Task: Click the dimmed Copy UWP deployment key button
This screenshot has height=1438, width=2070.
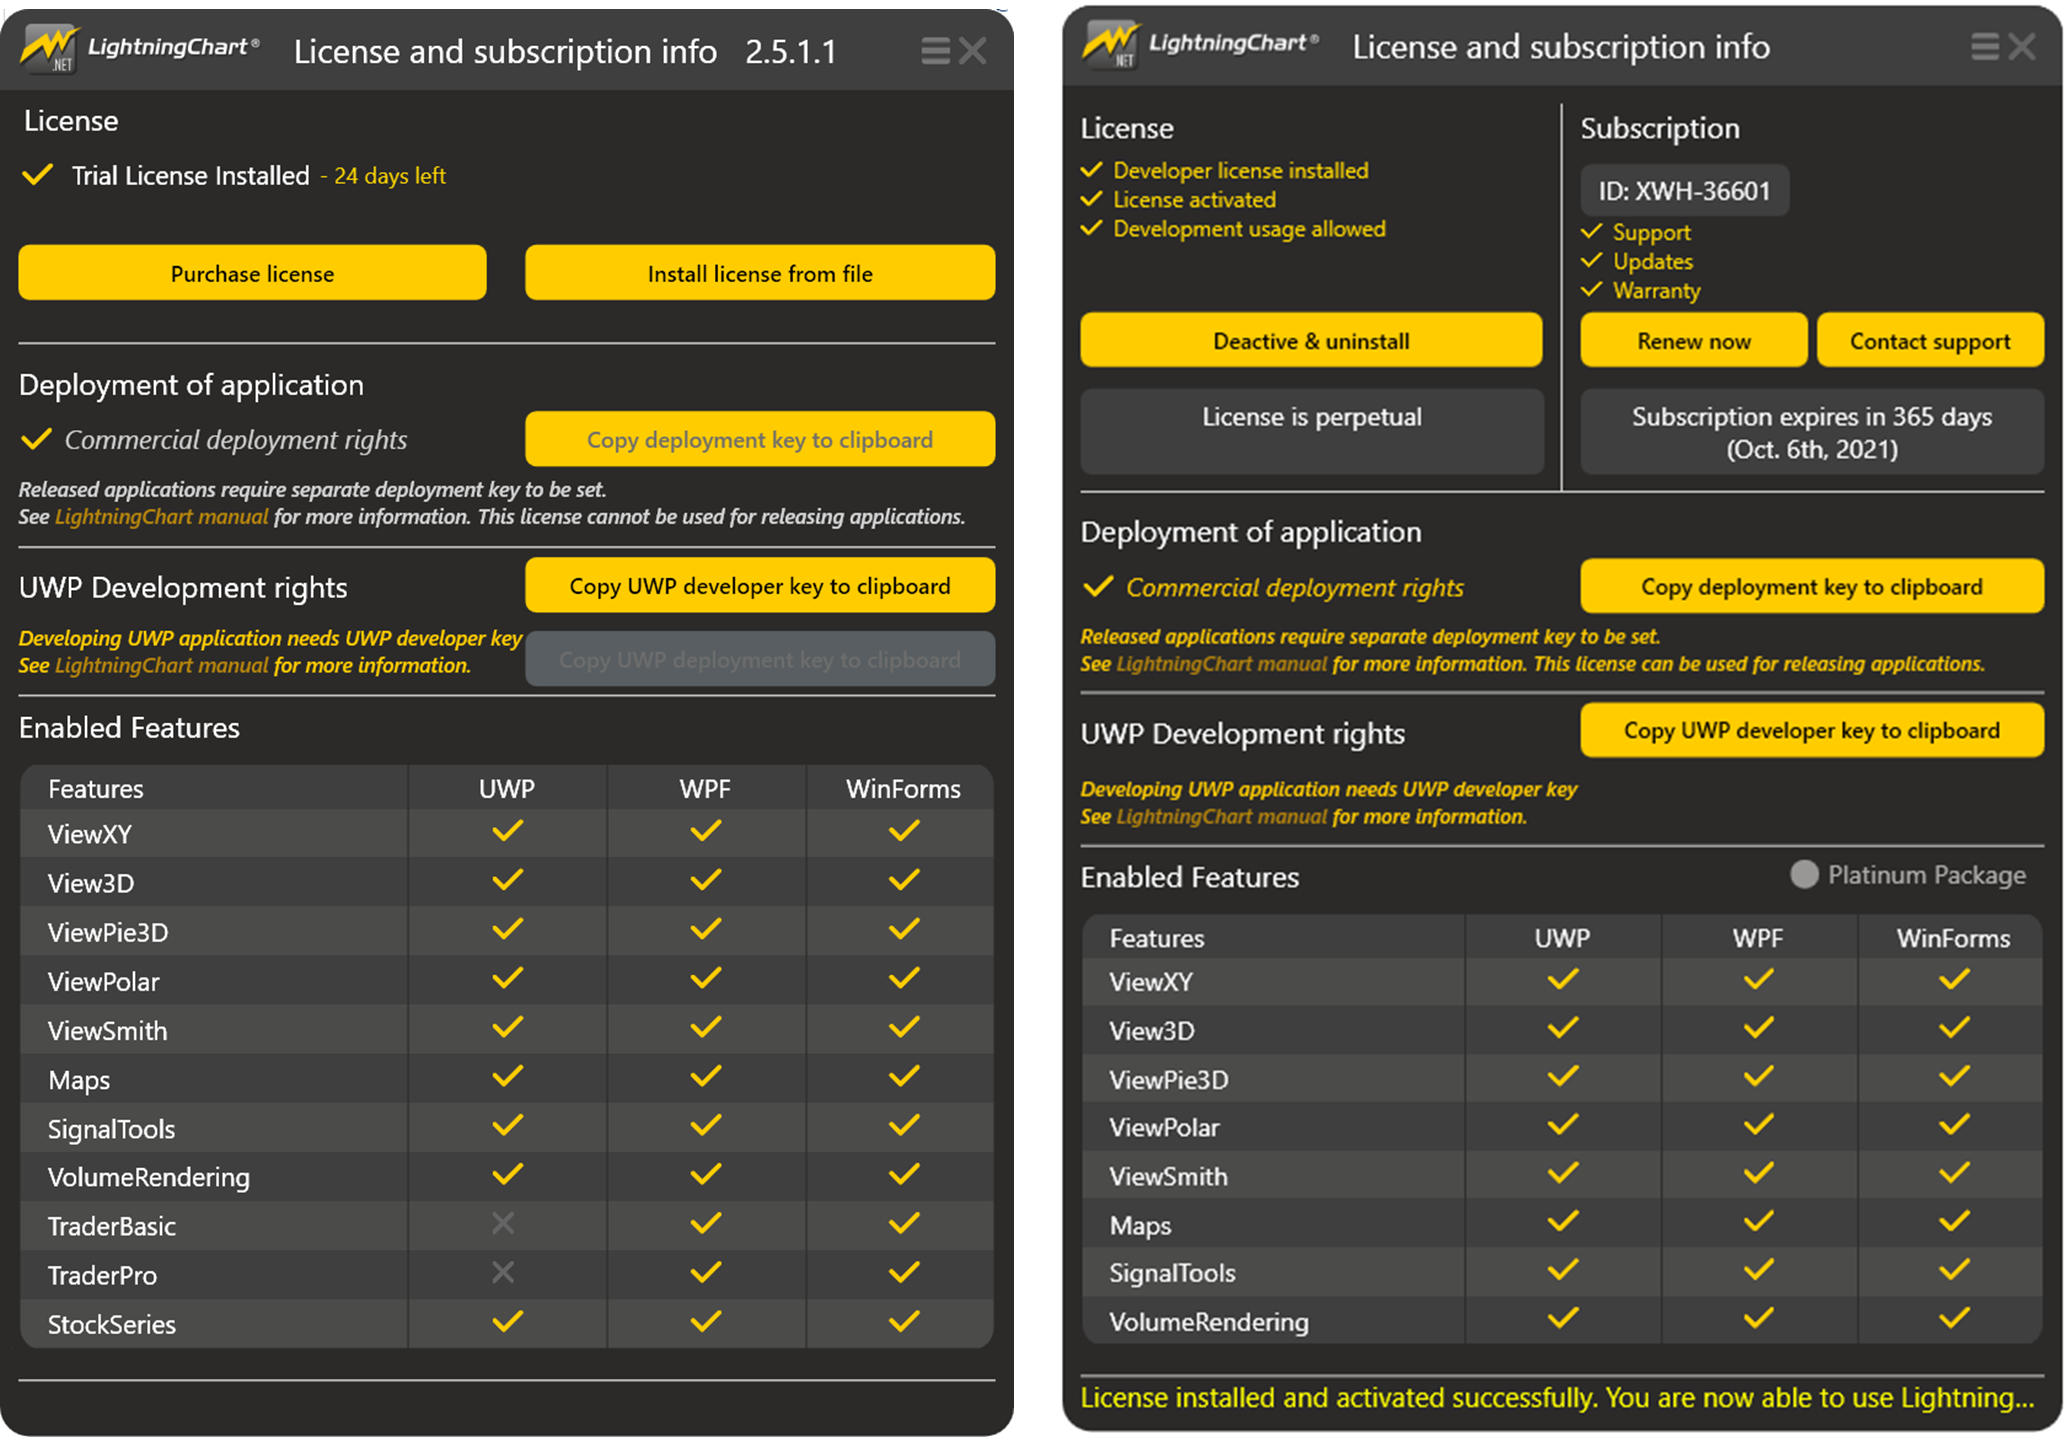Action: click(x=760, y=659)
